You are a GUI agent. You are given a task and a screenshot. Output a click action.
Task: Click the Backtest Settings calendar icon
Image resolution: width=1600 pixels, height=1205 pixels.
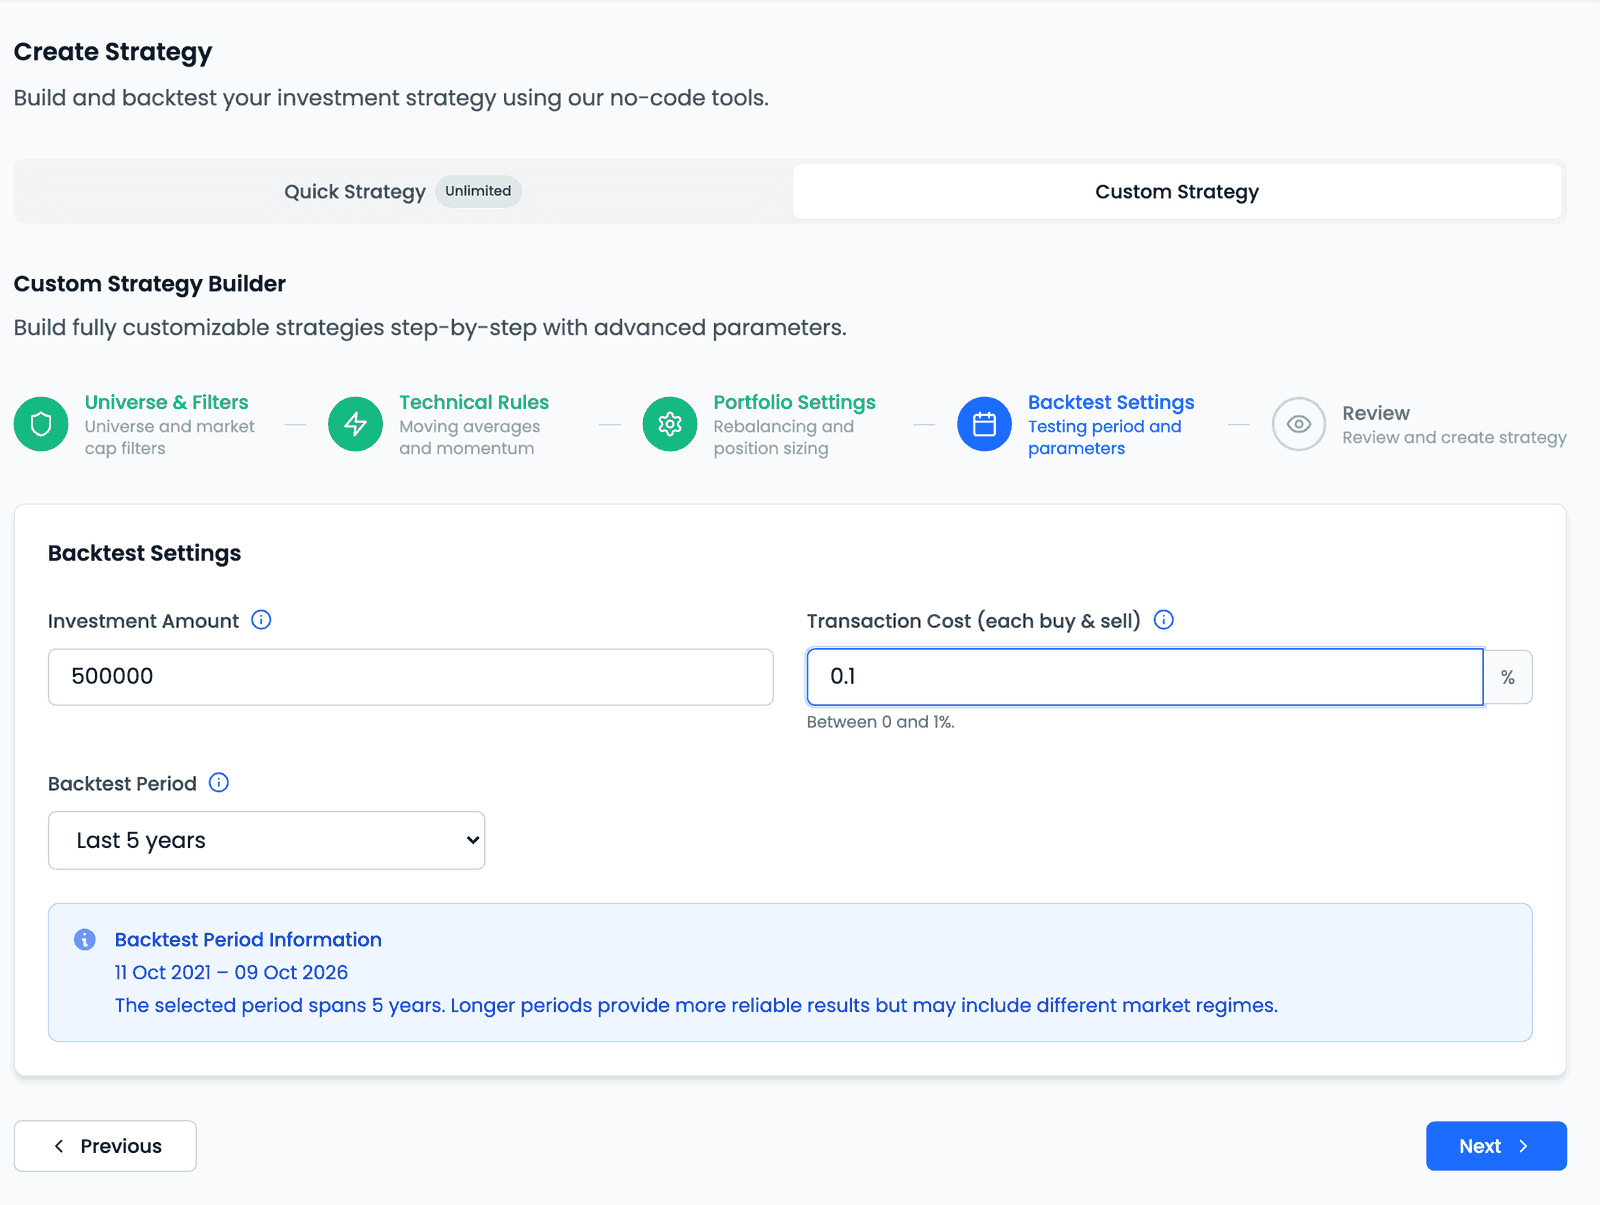[985, 424]
